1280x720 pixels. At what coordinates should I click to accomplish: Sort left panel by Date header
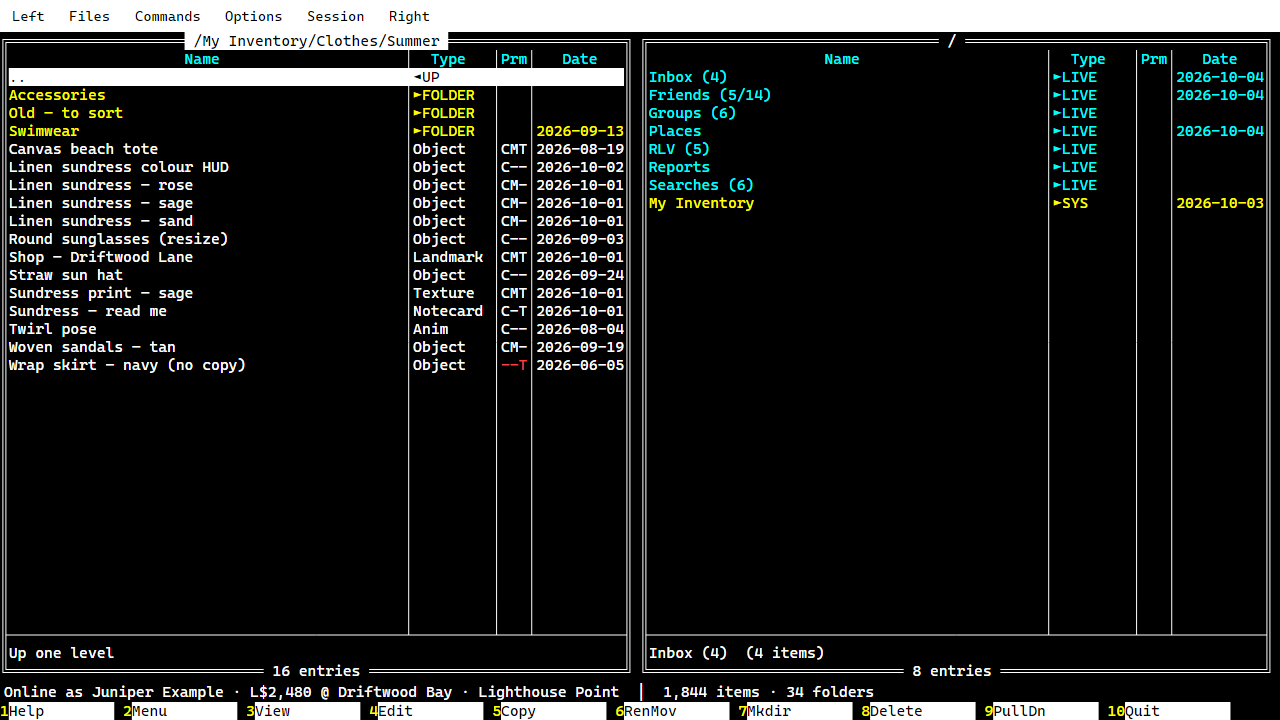pyautogui.click(x=579, y=59)
